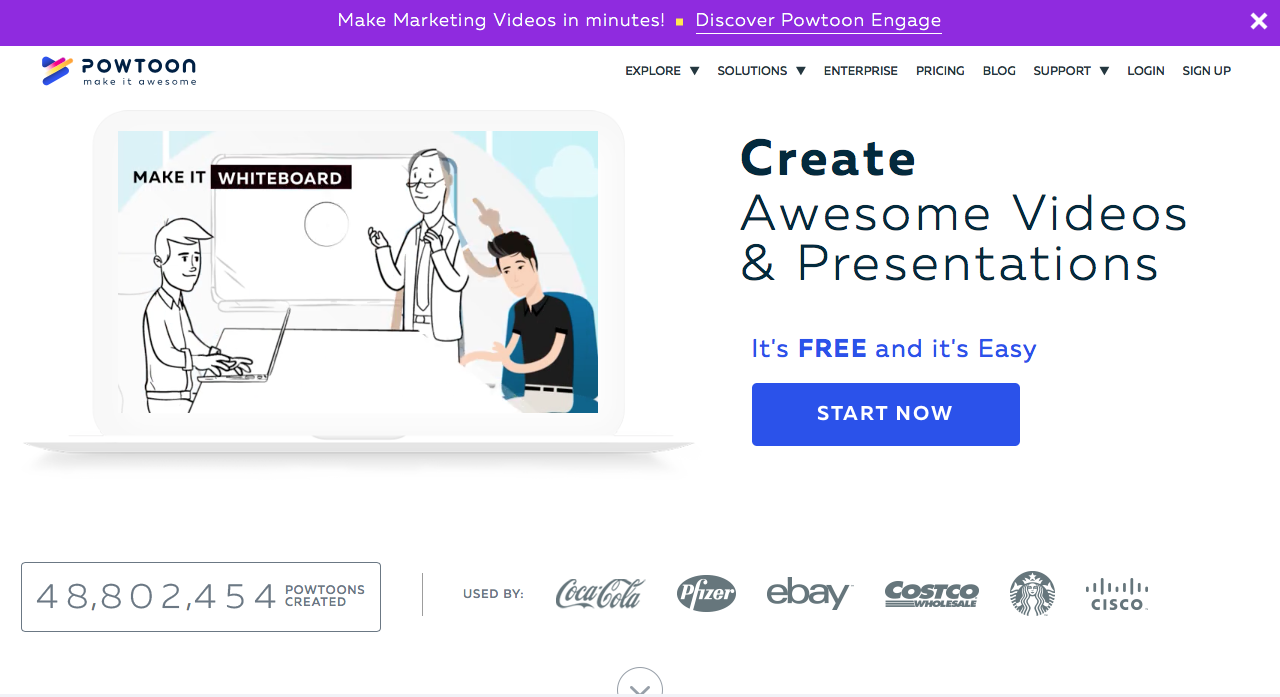Viewport: 1280px width, 697px height.
Task: Click the Sign Up link
Action: click(x=1207, y=71)
